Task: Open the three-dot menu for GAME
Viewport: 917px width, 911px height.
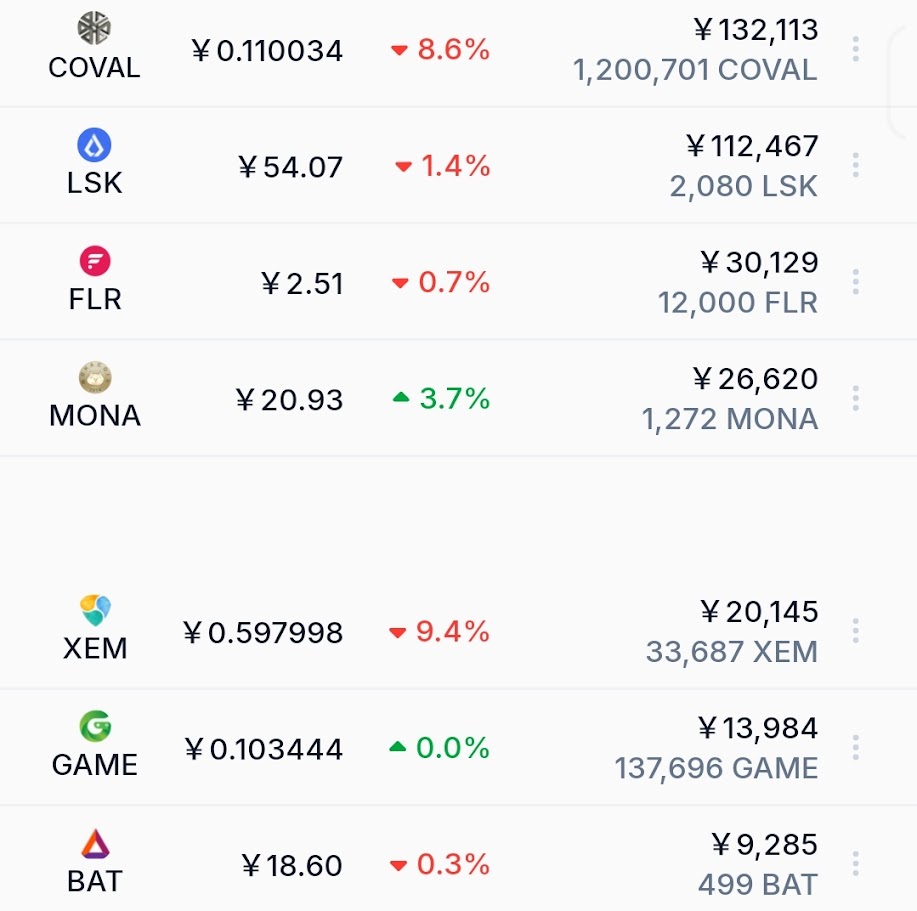Action: pos(855,747)
